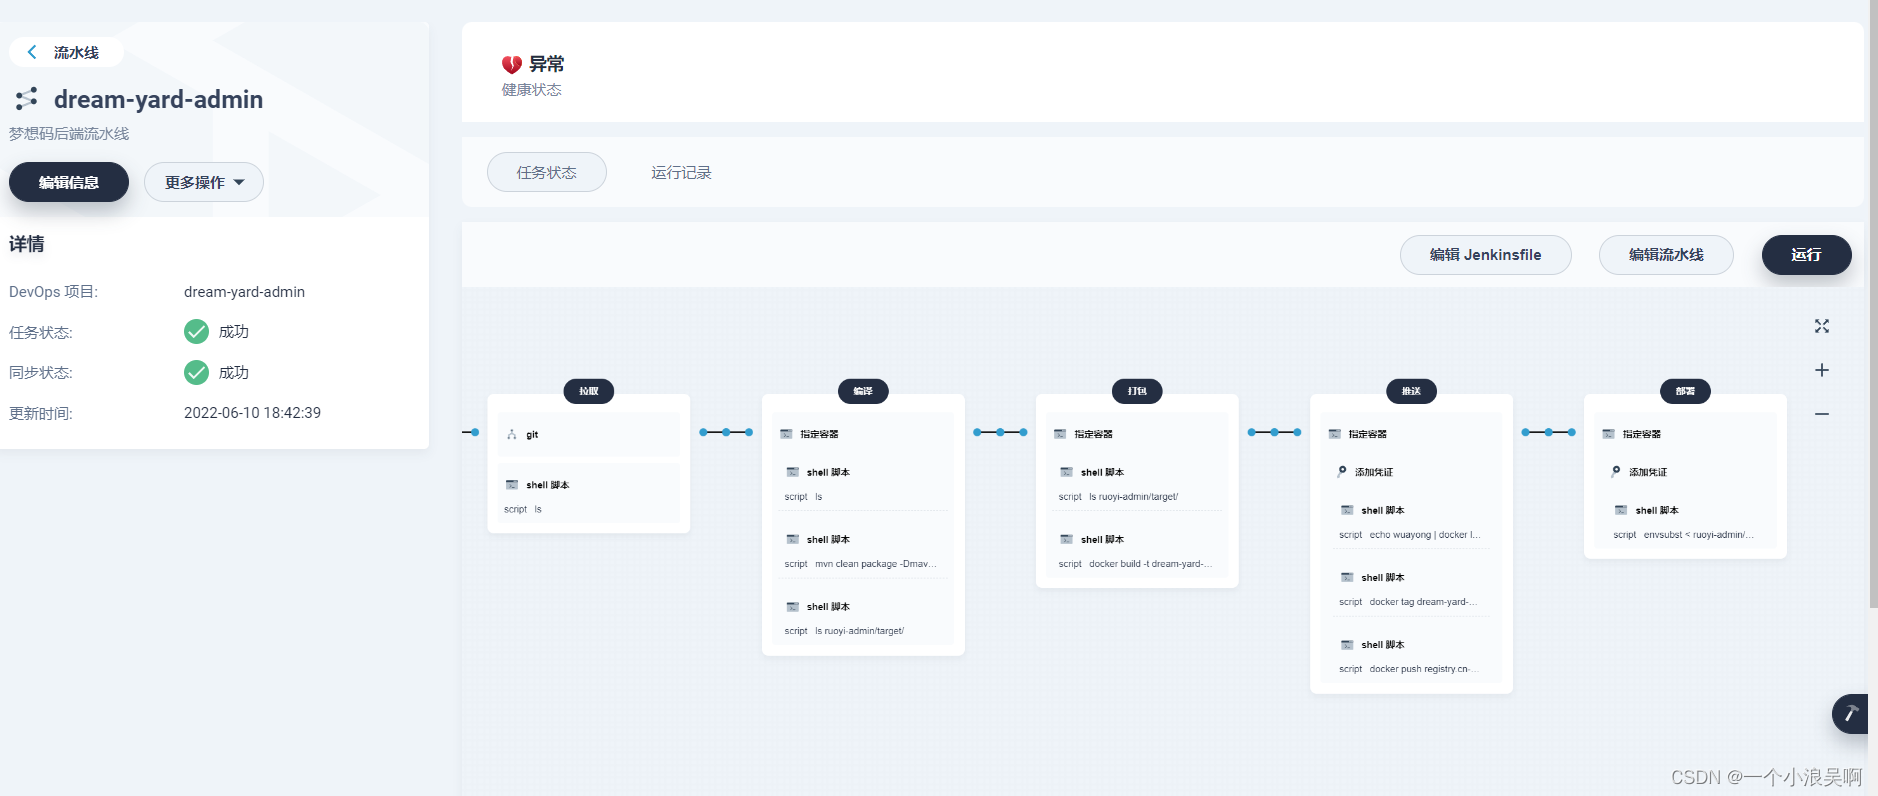Click the script 'mvn clean package -Dmav...' text
Viewport: 1878px width, 796px height.
click(x=875, y=564)
